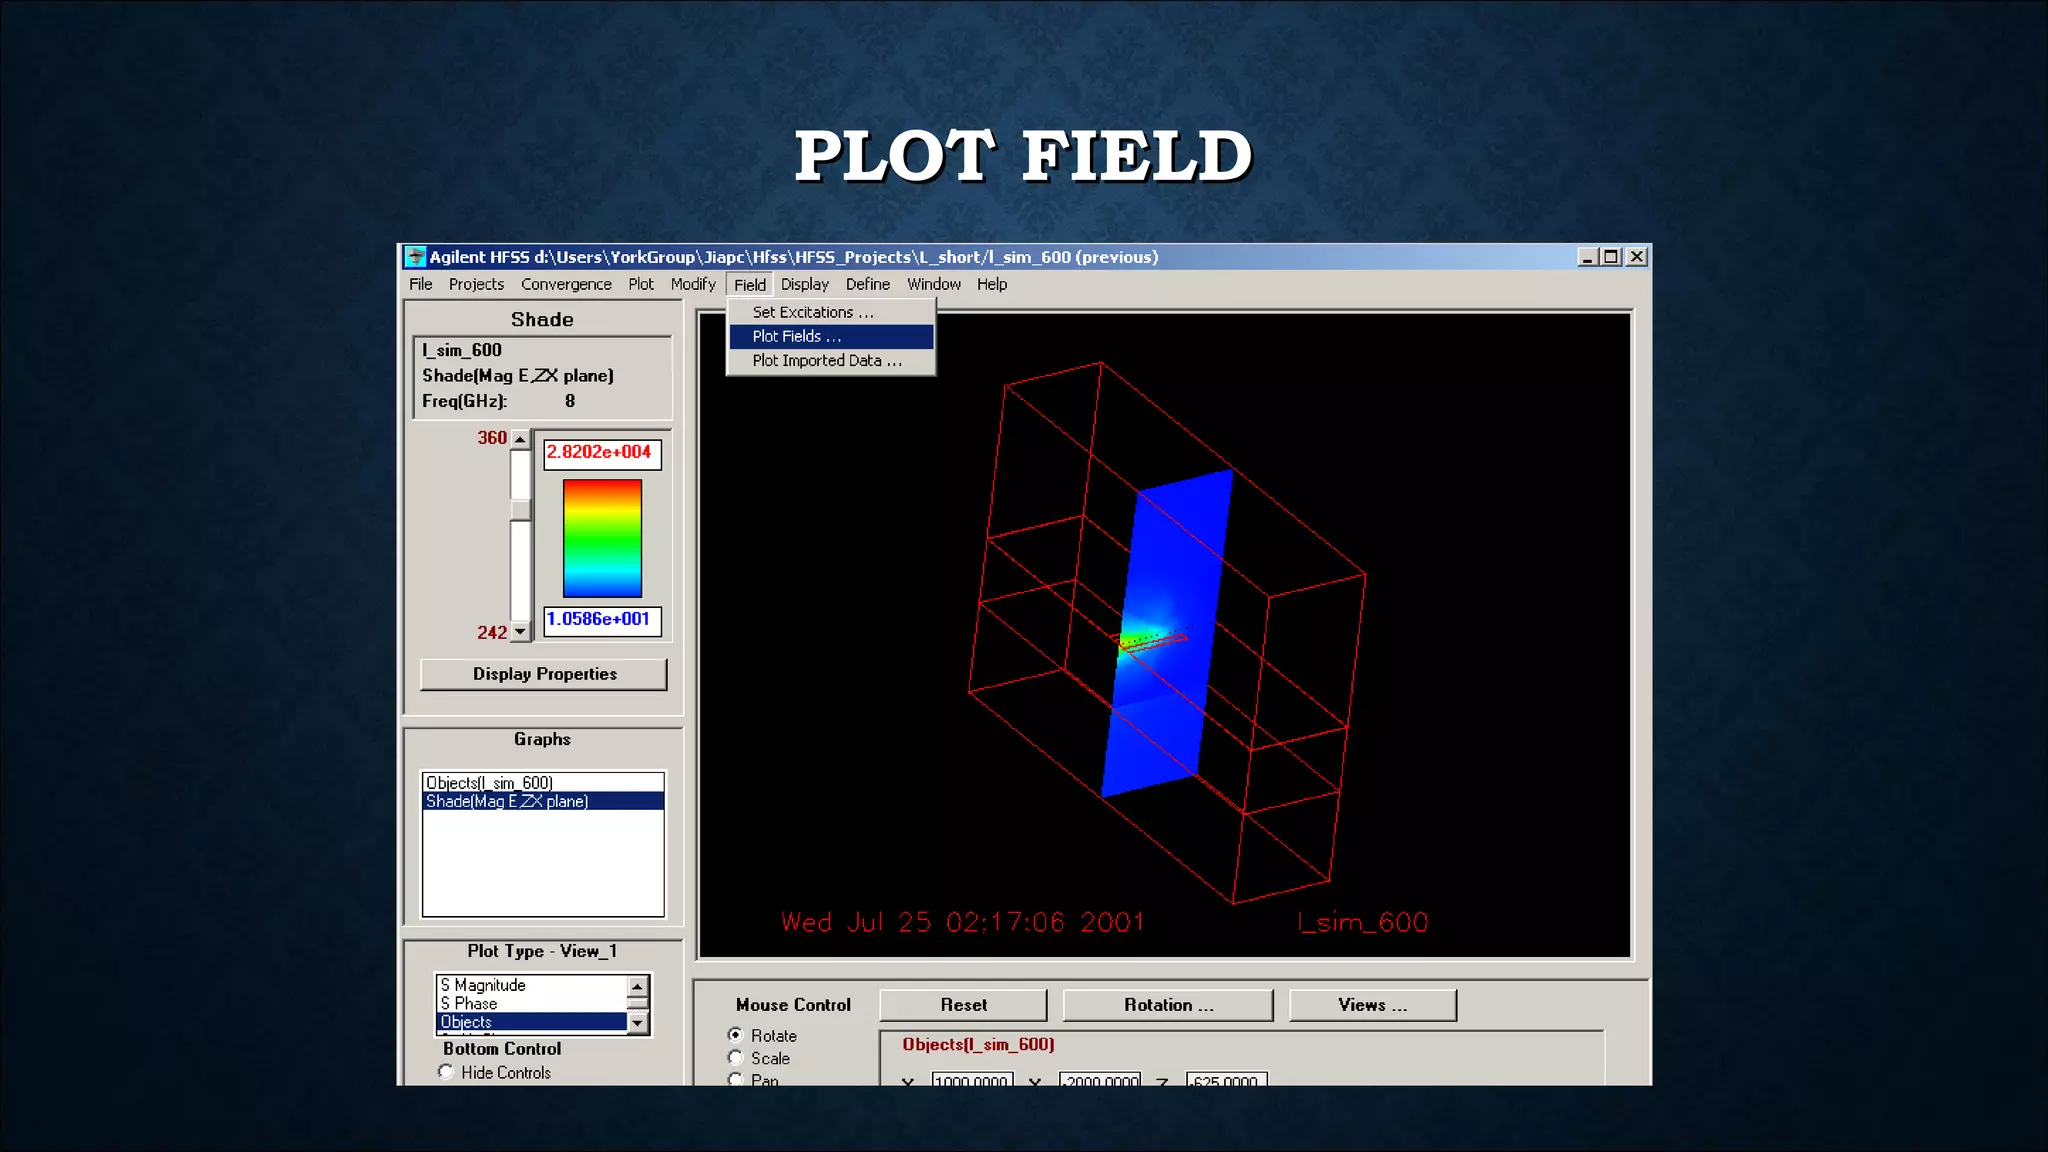Click the shade scale slider thumb
The image size is (2048, 1152).
coord(520,510)
